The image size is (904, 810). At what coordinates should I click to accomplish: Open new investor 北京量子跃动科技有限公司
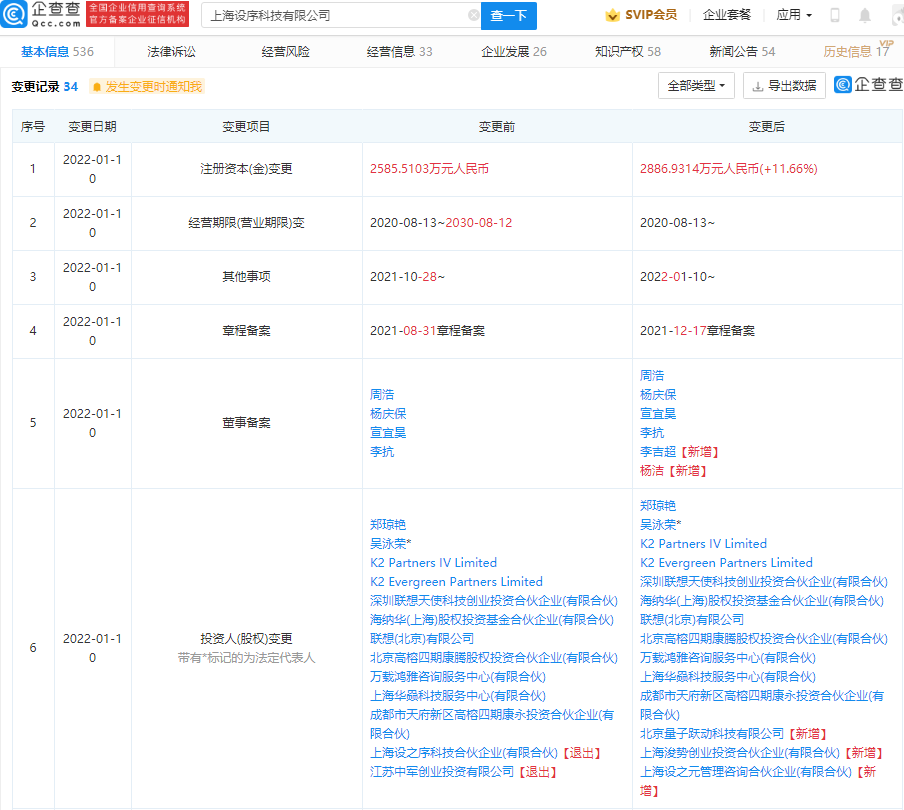tap(712, 734)
